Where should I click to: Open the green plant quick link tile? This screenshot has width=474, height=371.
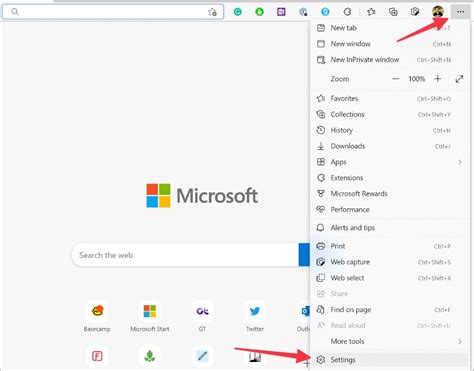point(150,356)
